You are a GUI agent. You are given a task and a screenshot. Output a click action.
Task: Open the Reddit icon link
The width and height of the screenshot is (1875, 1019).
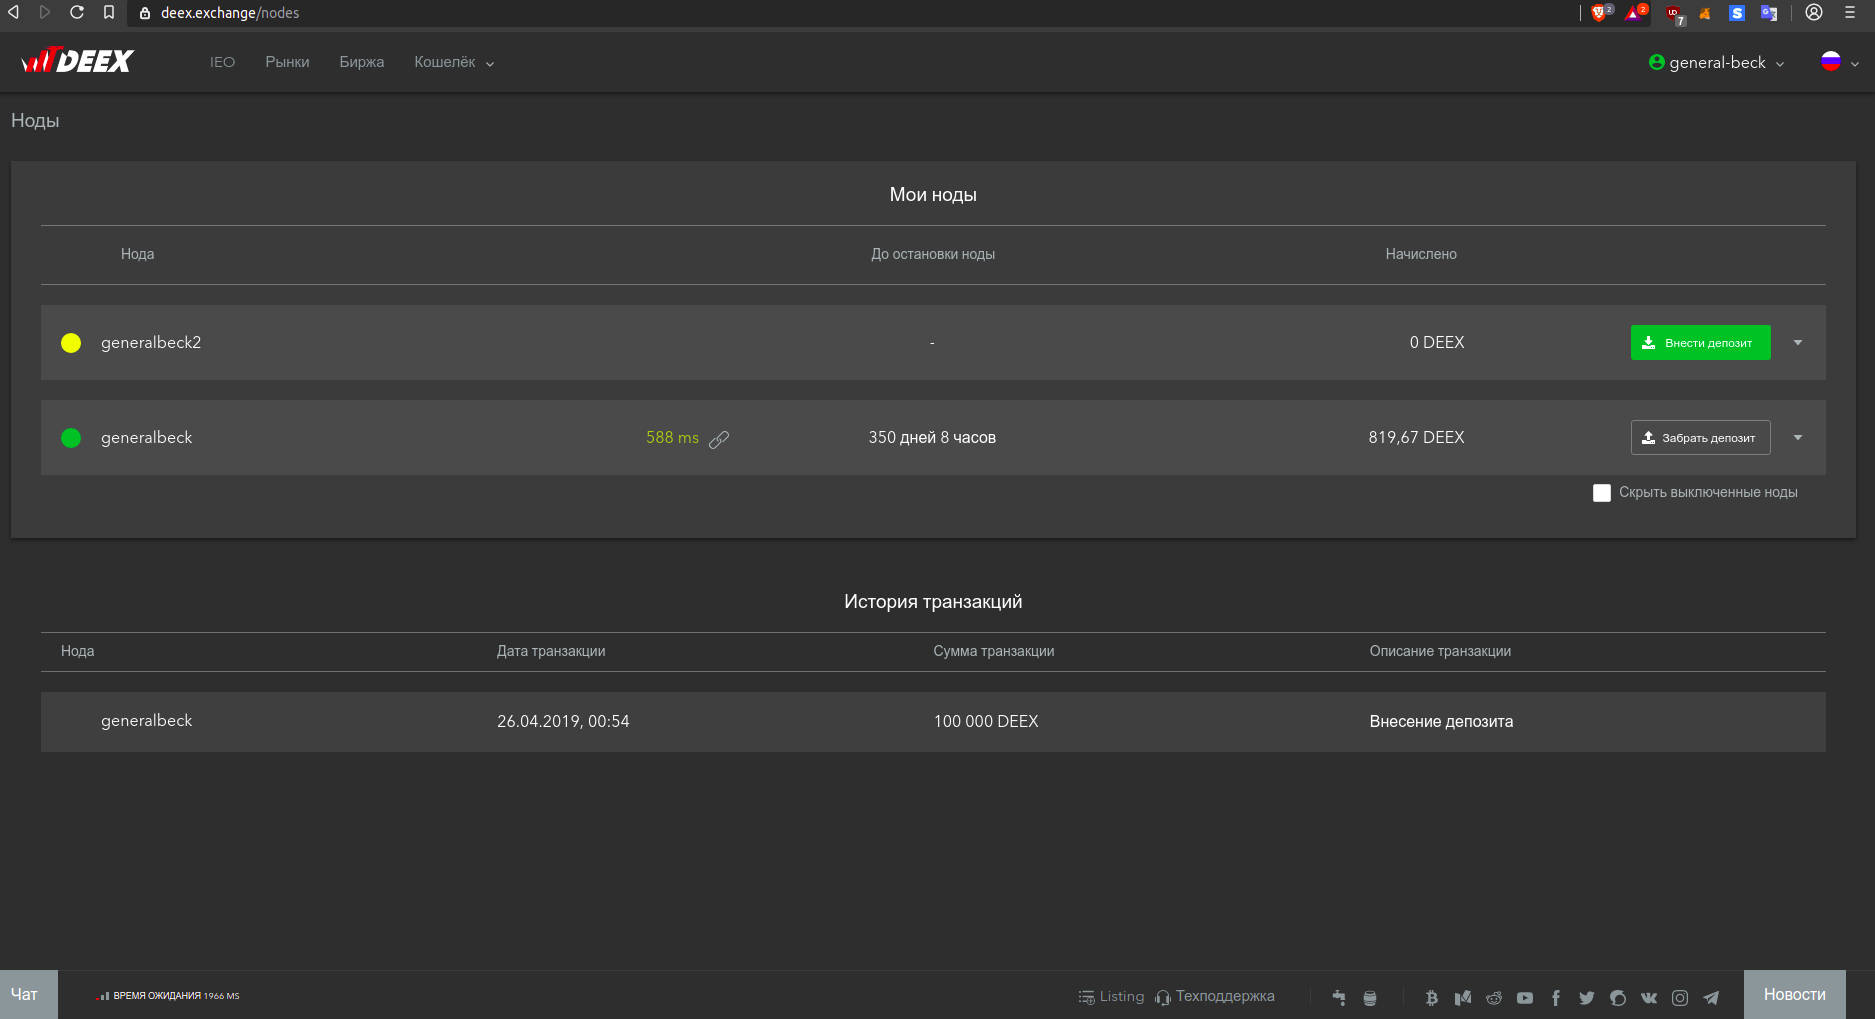pos(1494,997)
